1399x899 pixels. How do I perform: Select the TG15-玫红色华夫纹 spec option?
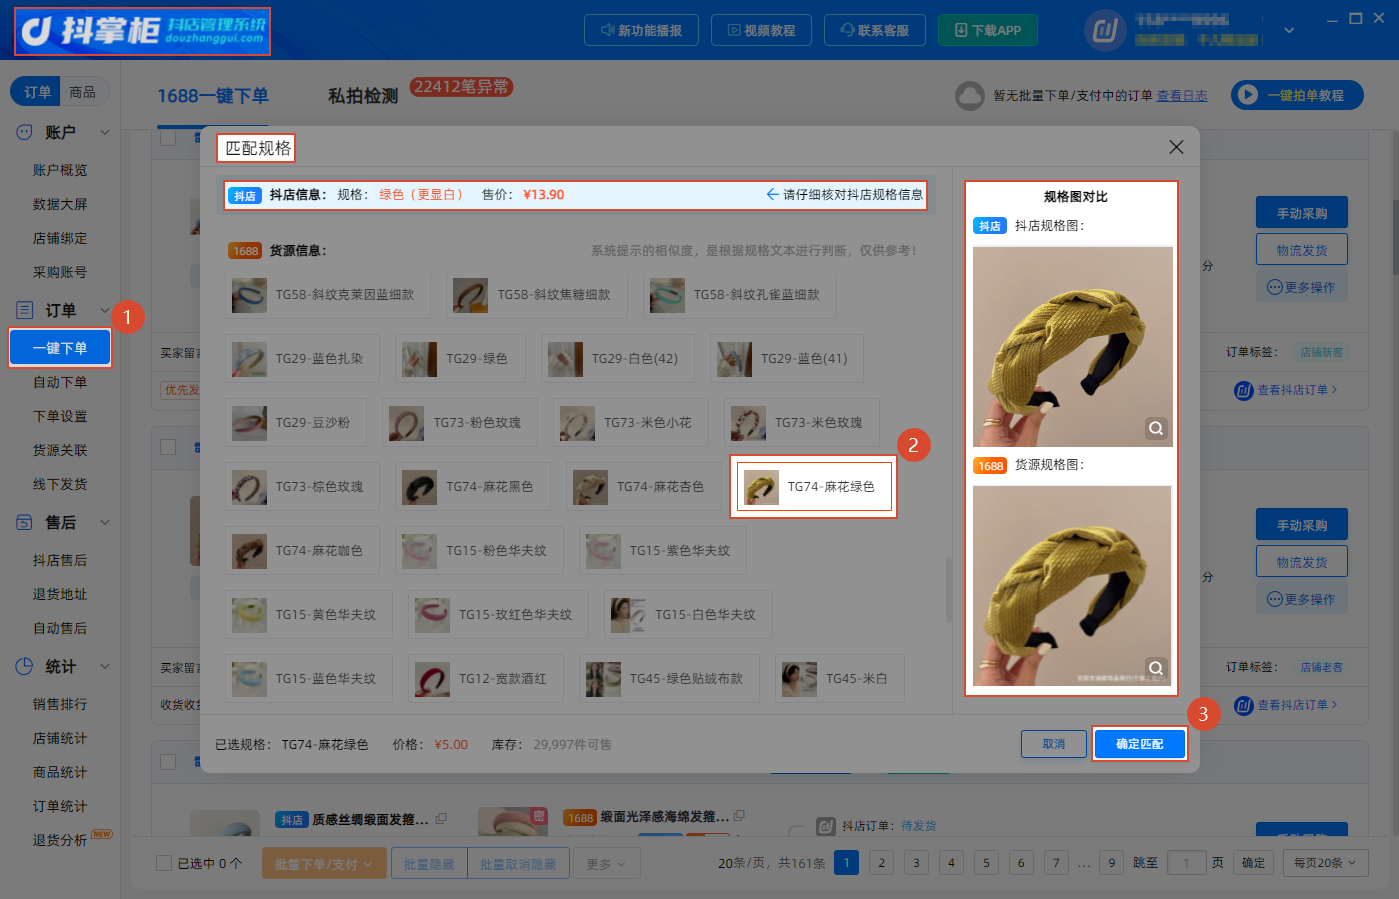498,614
